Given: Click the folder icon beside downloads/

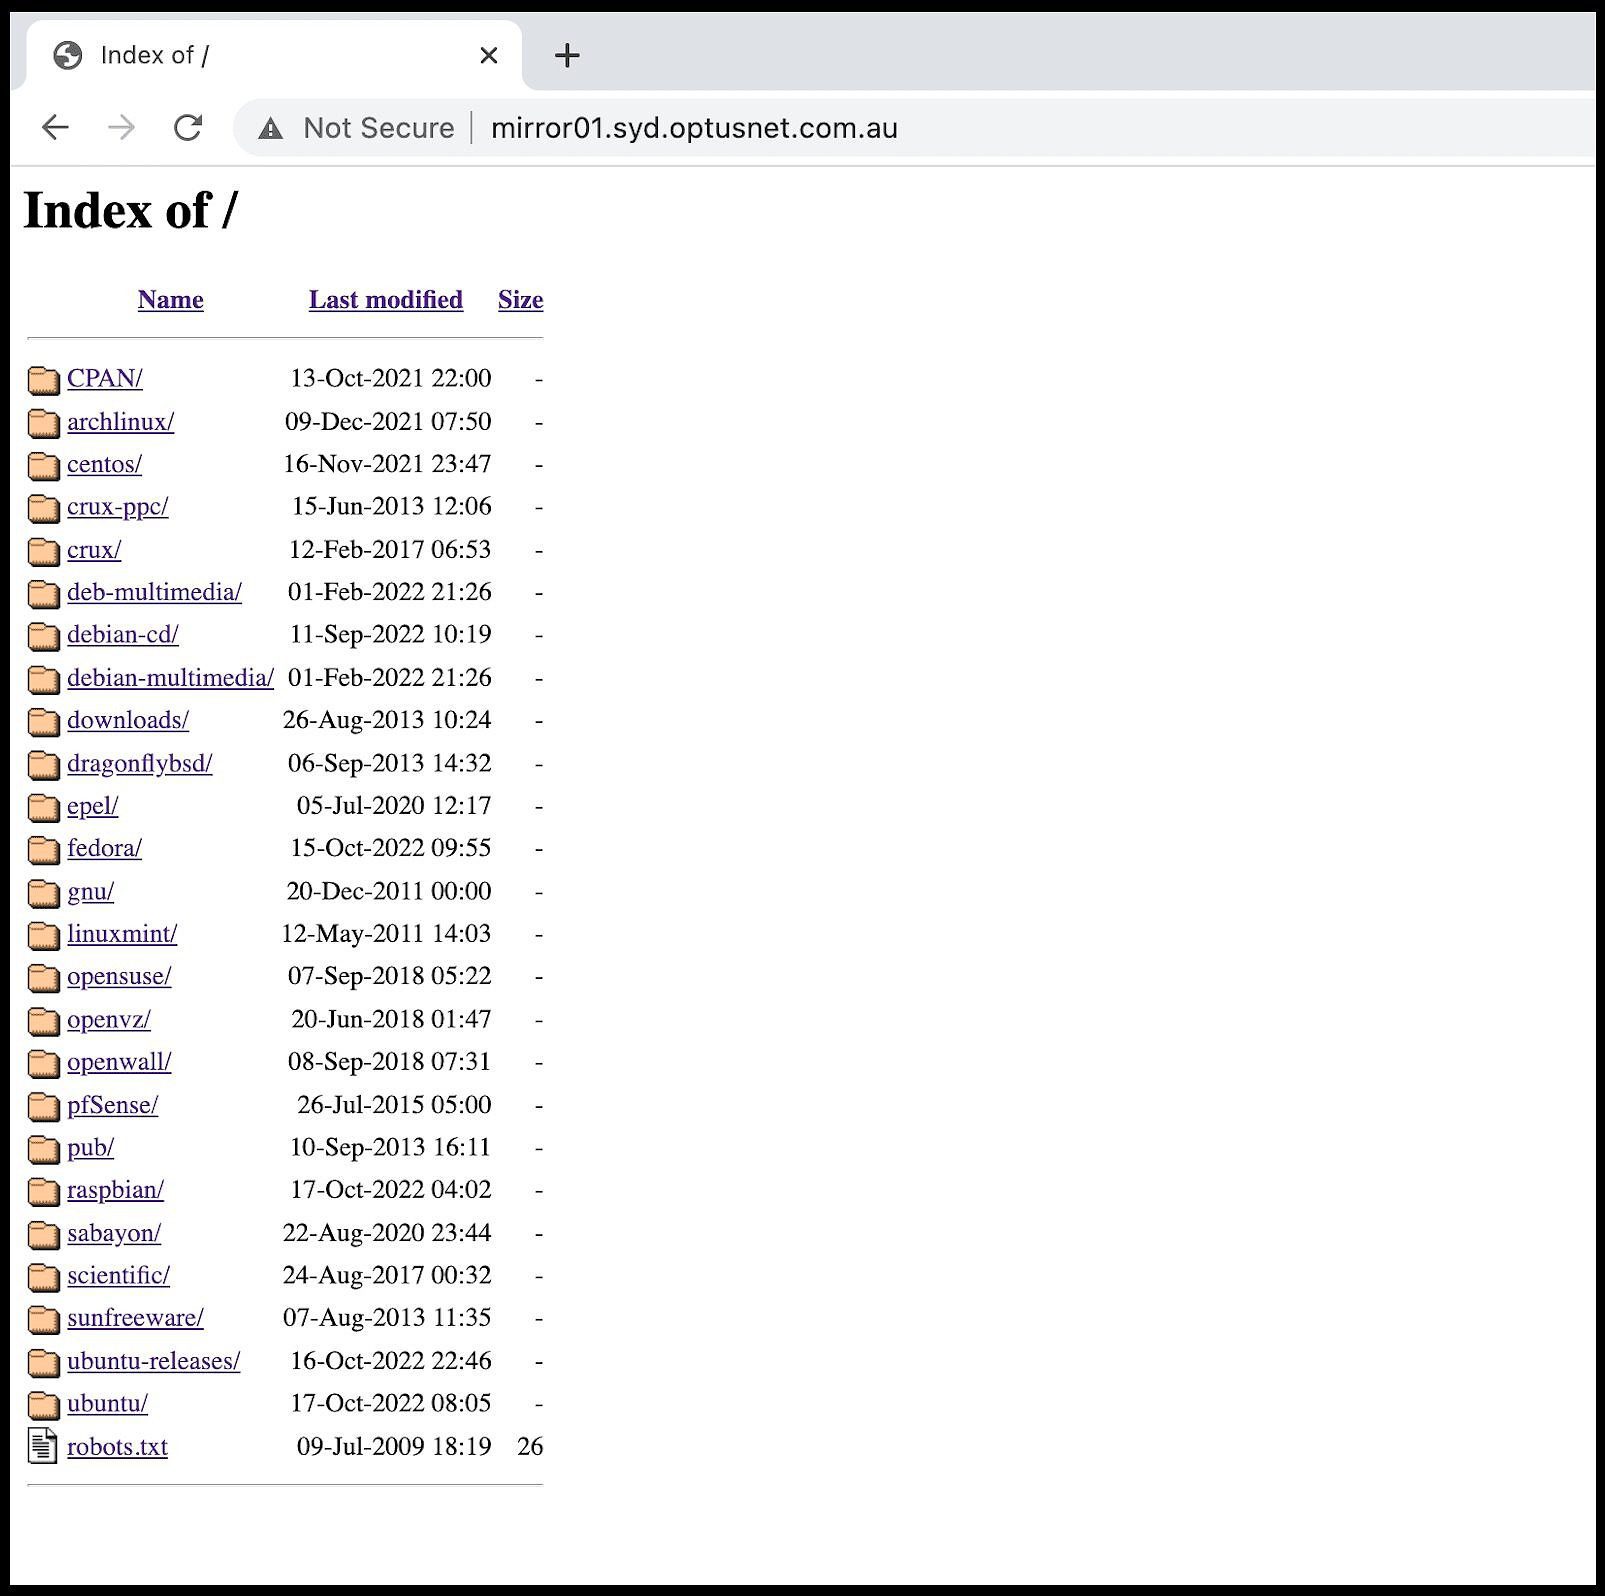Looking at the screenshot, I should pos(44,722).
